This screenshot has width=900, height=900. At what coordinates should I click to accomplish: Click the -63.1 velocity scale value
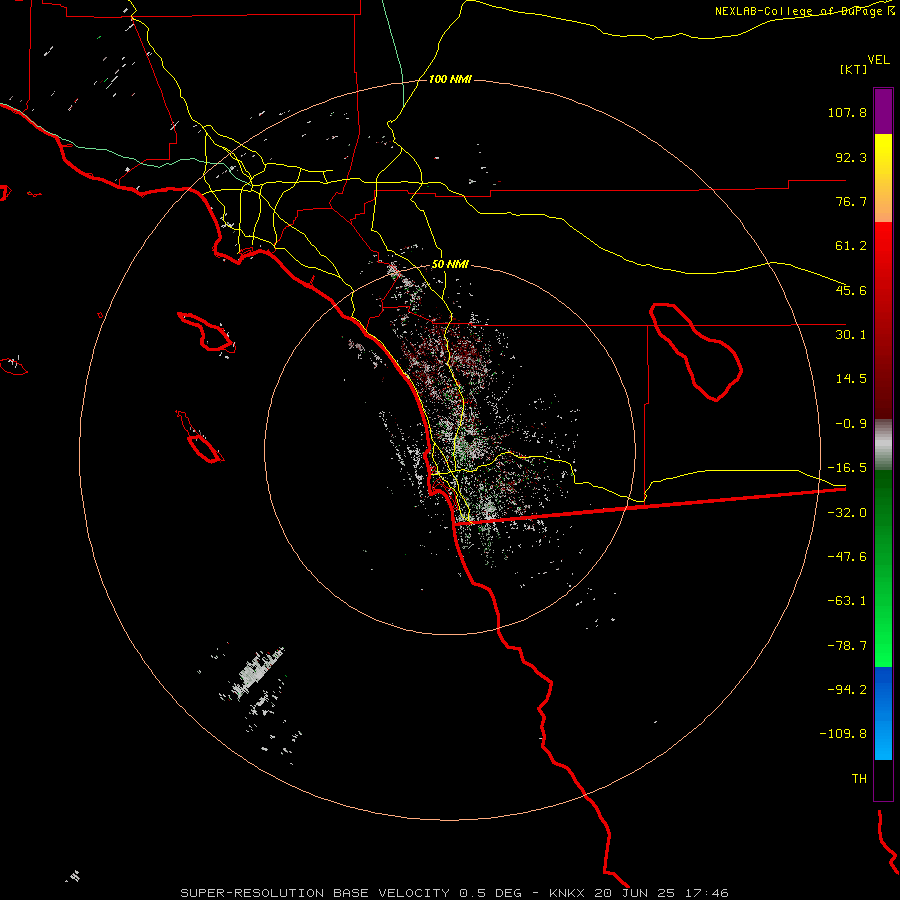click(x=847, y=601)
